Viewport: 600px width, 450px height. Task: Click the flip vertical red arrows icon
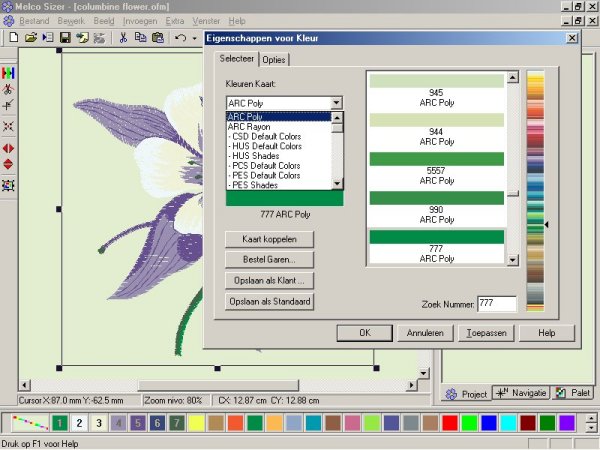[x=8, y=164]
